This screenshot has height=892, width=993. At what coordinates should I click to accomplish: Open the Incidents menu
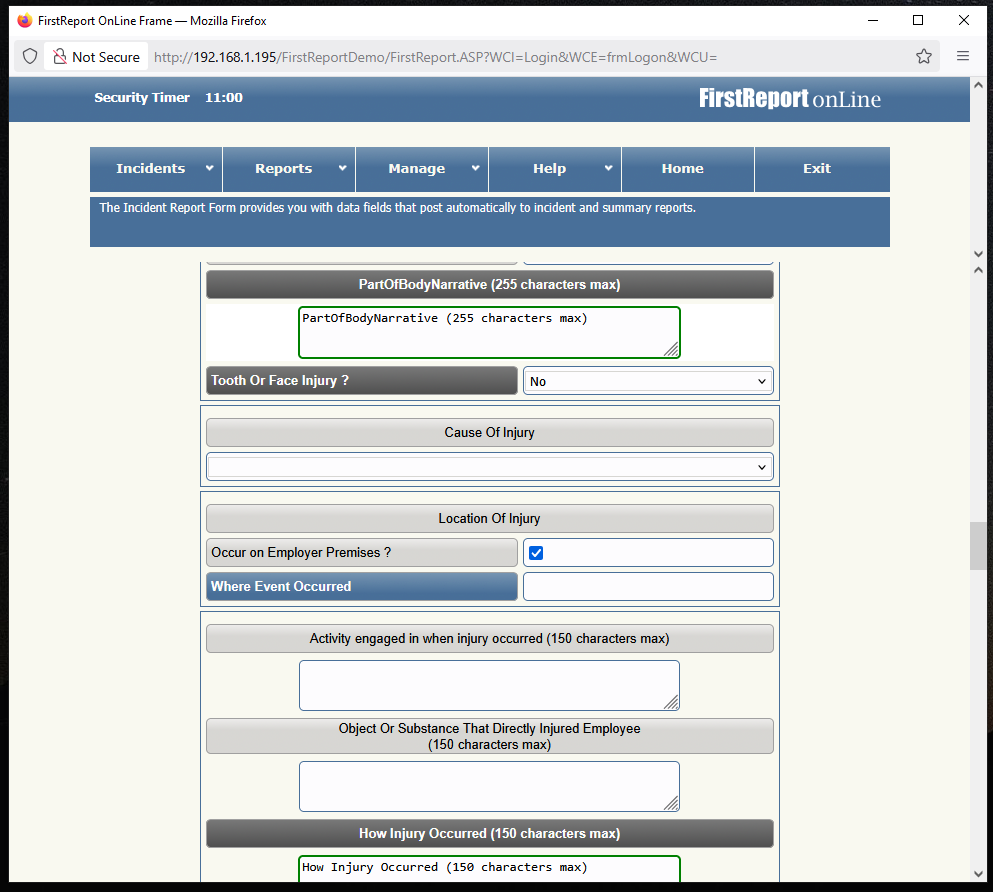156,169
